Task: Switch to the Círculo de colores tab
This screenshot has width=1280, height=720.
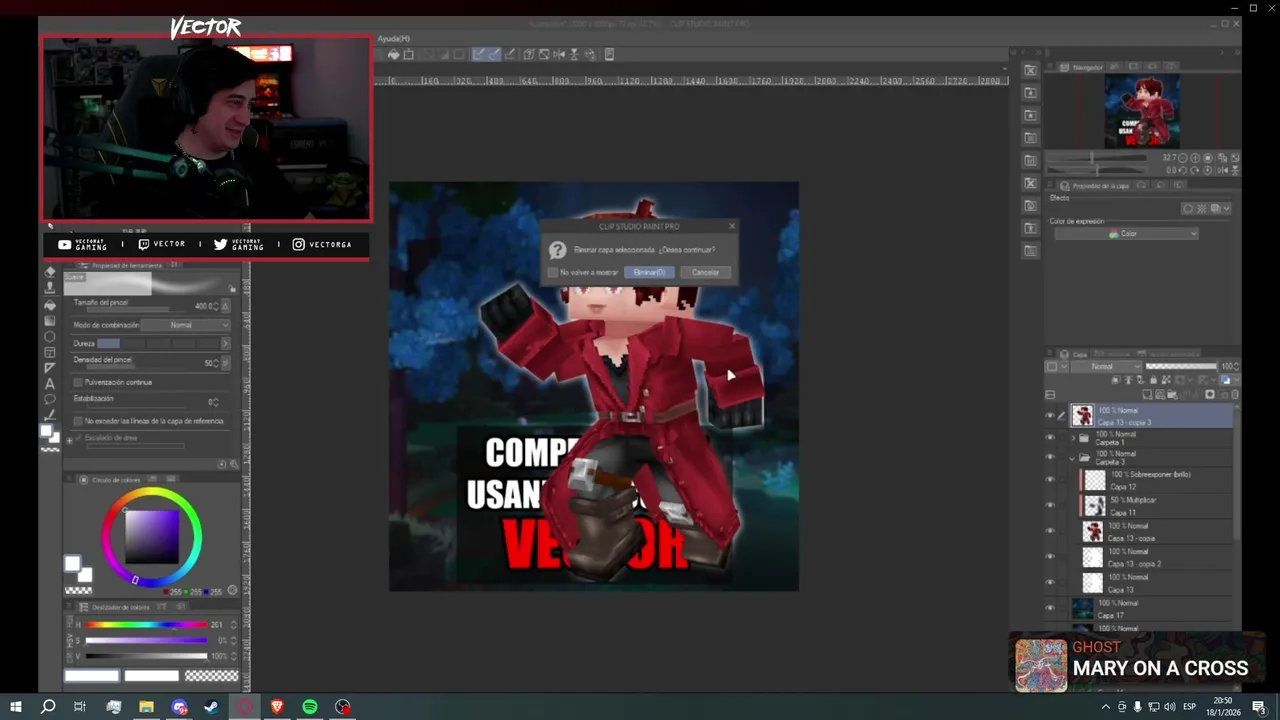Action: tap(110, 480)
